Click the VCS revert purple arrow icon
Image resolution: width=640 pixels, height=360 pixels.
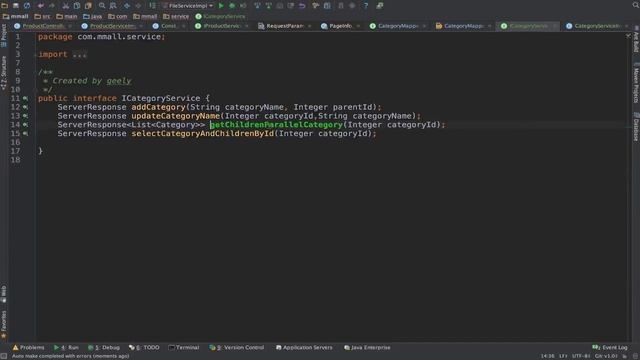pos(302,6)
